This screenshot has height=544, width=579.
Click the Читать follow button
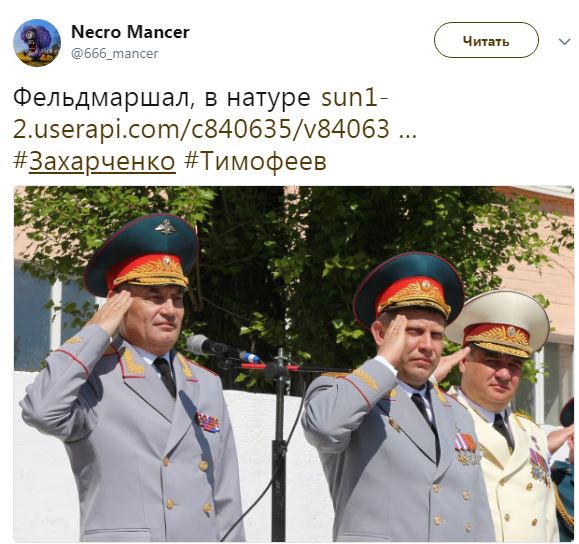click(486, 40)
